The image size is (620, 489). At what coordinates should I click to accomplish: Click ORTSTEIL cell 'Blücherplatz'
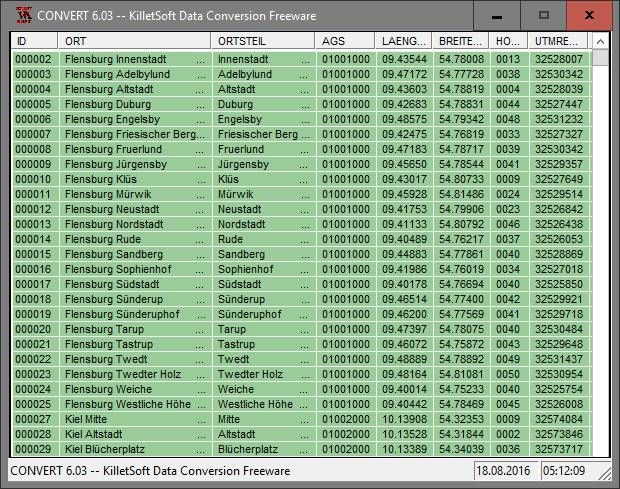pyautogui.click(x=264, y=450)
